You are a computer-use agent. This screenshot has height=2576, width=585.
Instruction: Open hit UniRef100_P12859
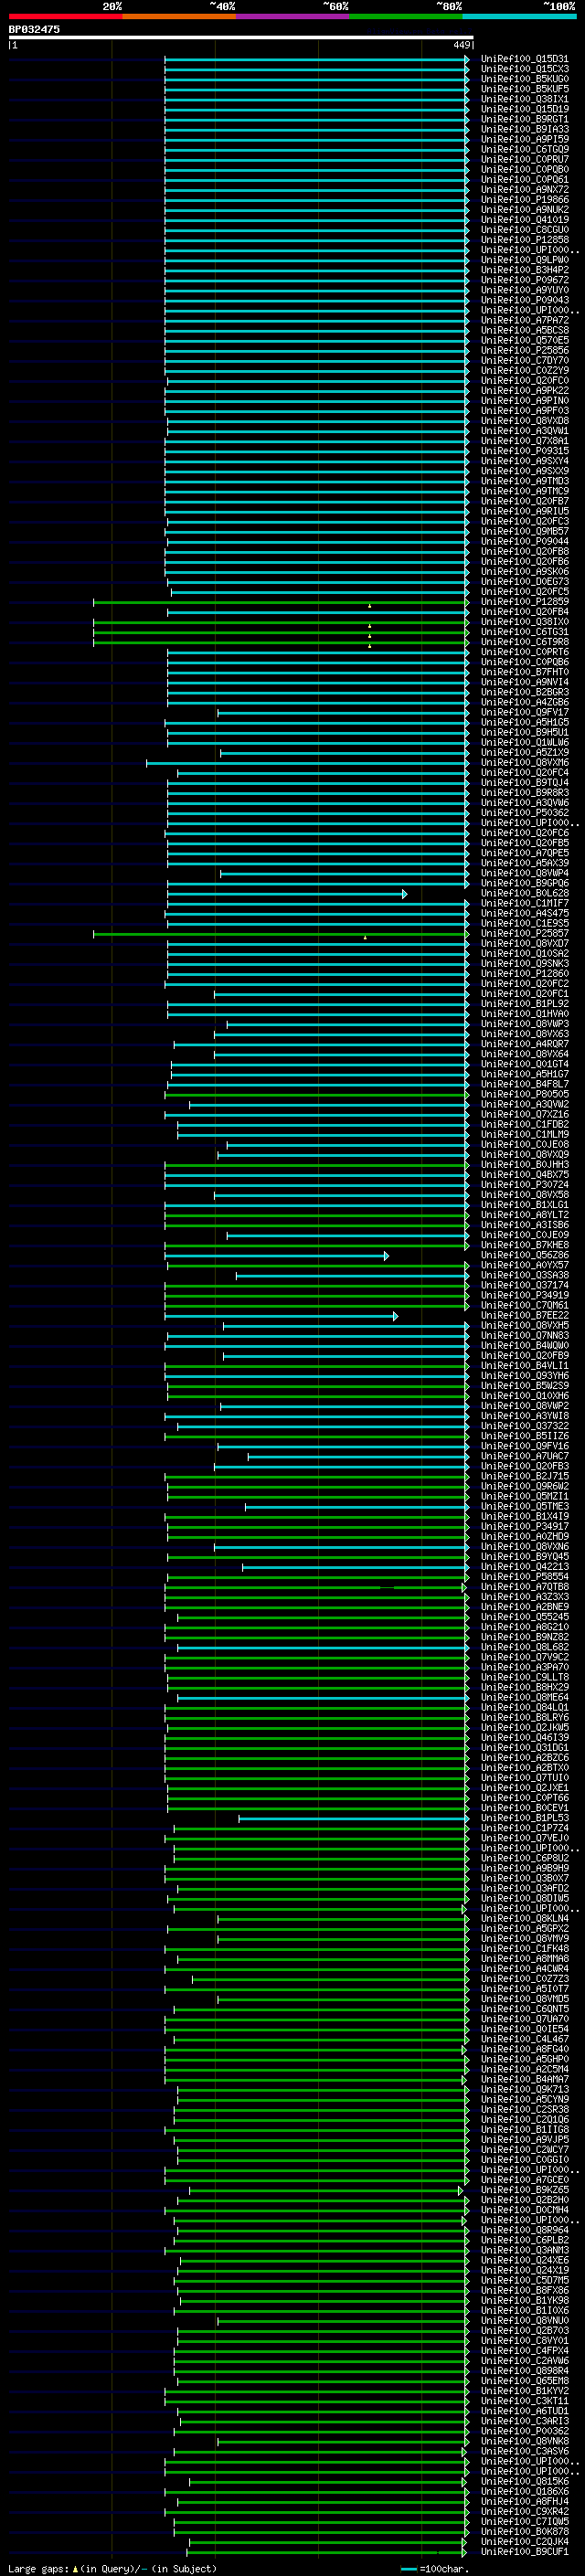tap(525, 602)
